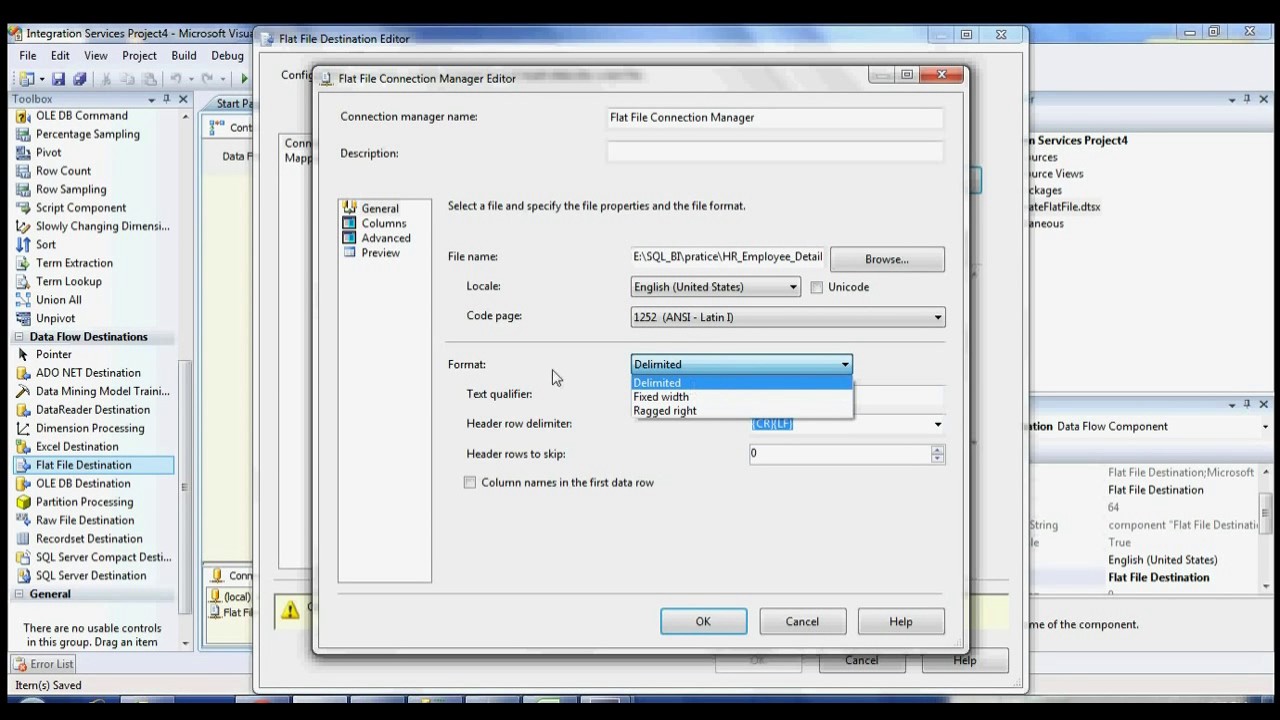Click Cancel in Connection Manager Editor
Viewport: 1280px width, 720px height.
point(802,622)
